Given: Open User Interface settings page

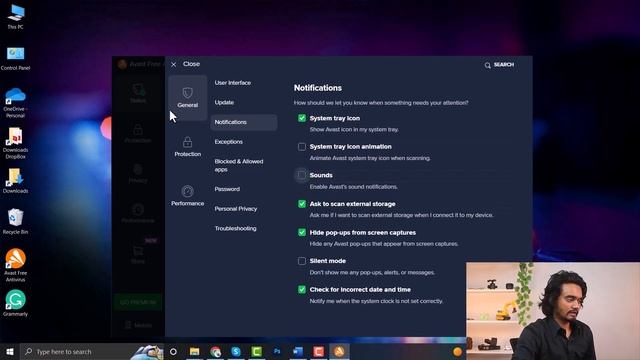Looking at the screenshot, I should point(233,83).
